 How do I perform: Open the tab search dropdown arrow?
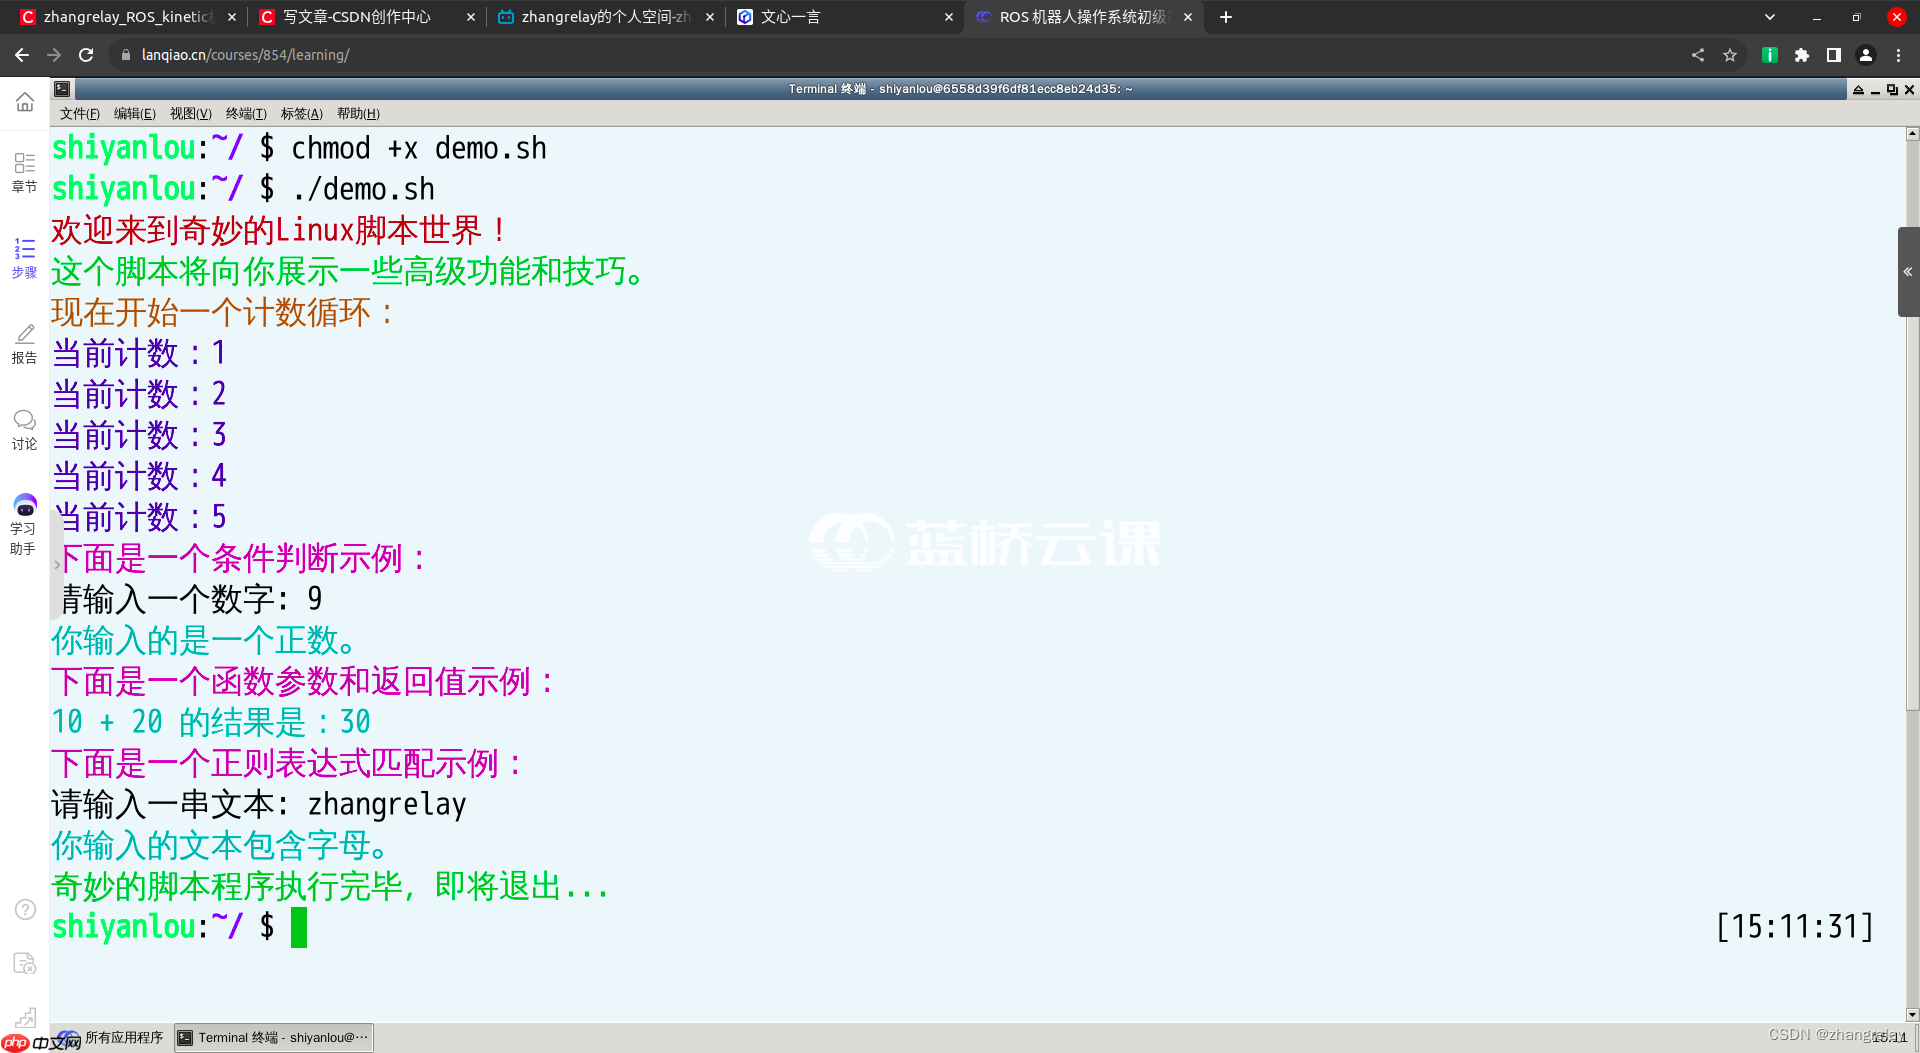pos(1770,17)
